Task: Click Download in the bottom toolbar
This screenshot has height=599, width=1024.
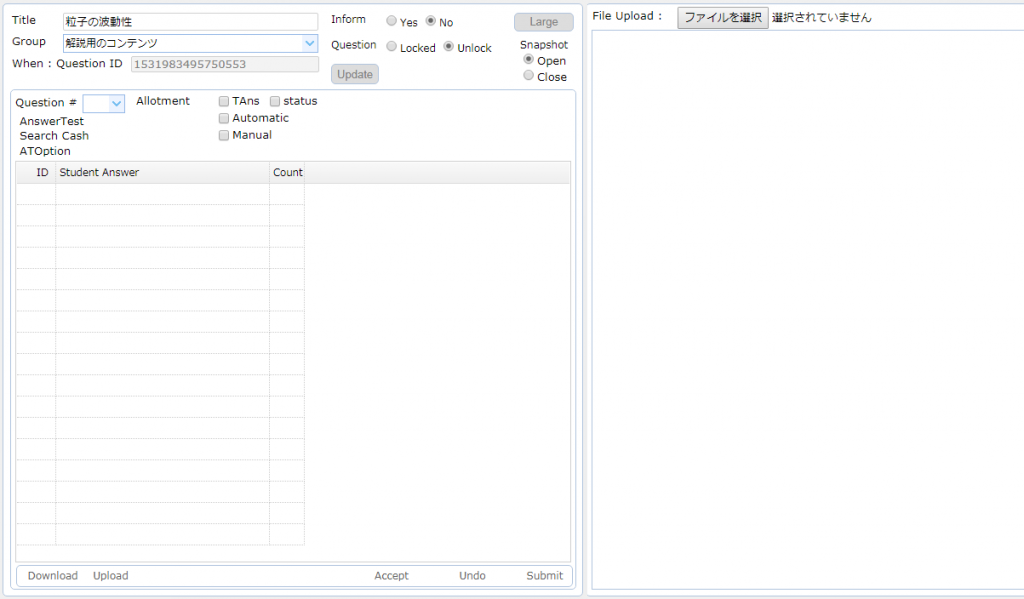Action: pos(52,576)
